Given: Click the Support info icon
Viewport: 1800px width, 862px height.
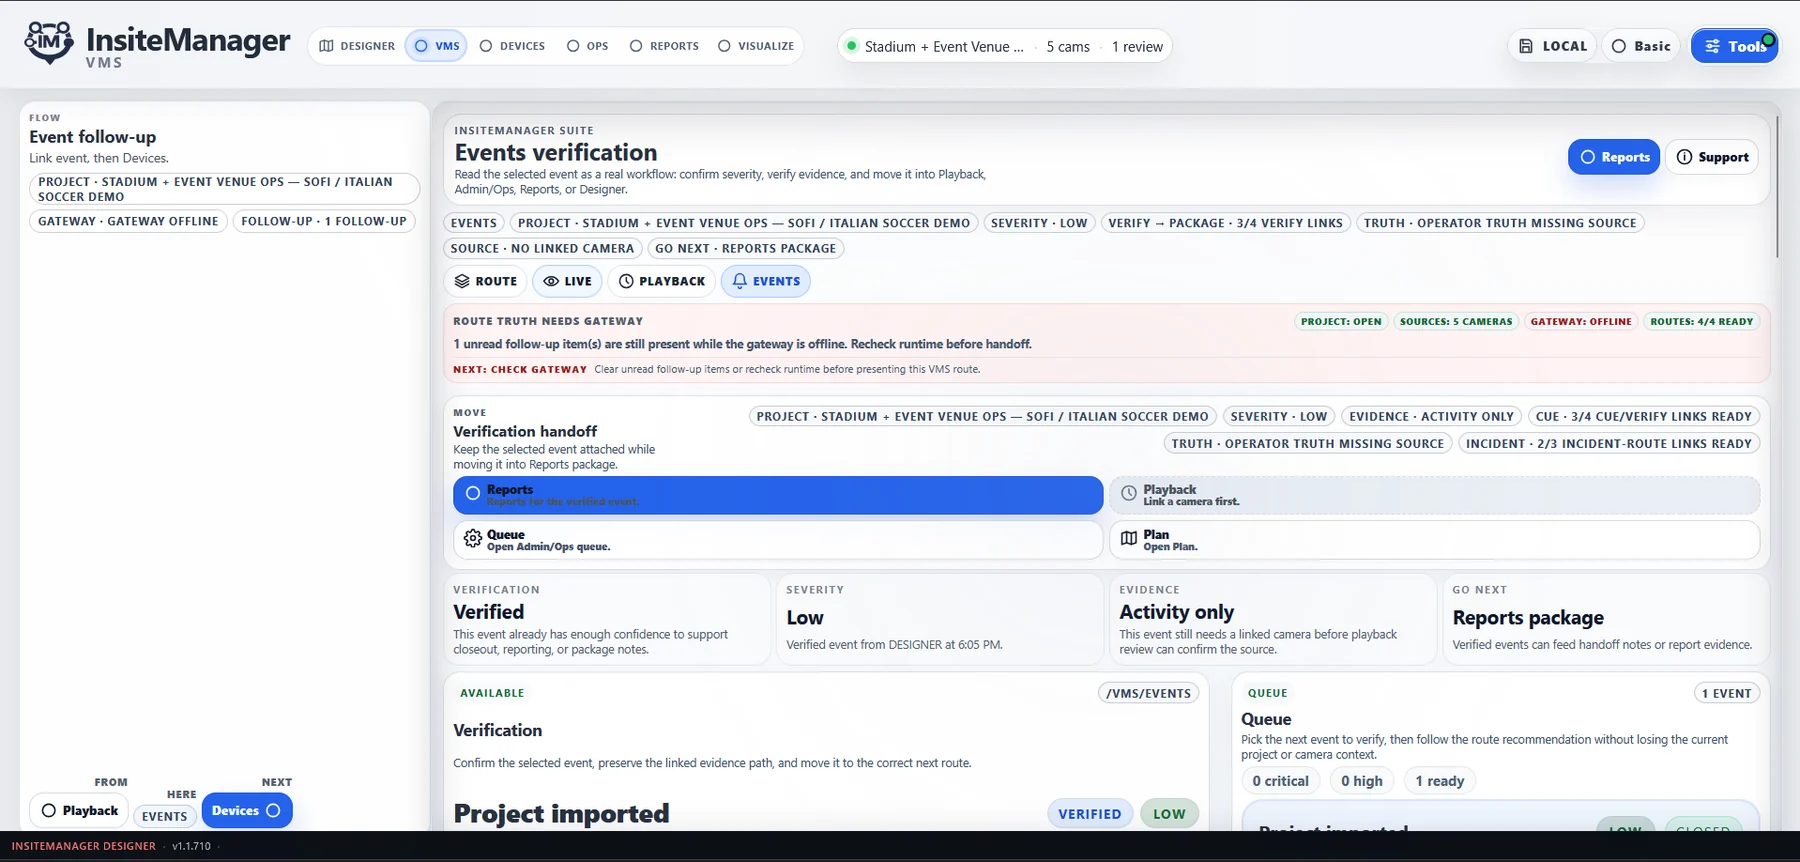Looking at the screenshot, I should 1684,157.
